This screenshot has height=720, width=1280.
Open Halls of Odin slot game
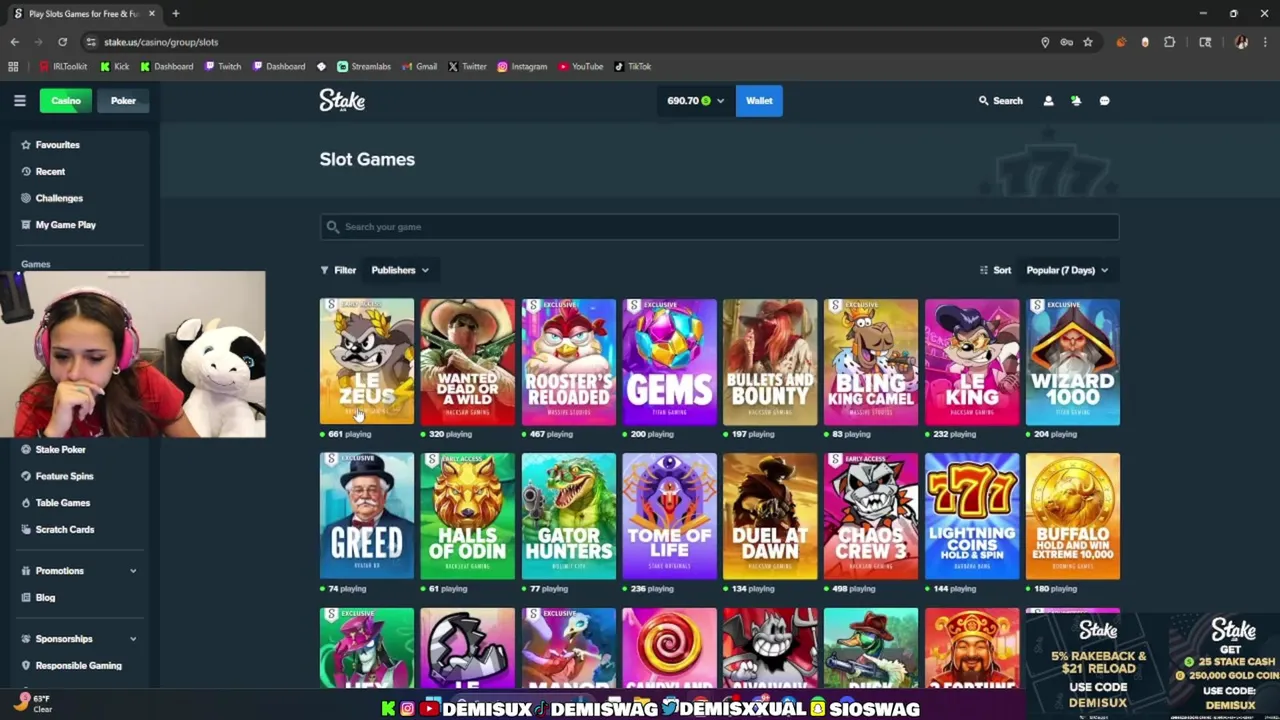(x=467, y=516)
